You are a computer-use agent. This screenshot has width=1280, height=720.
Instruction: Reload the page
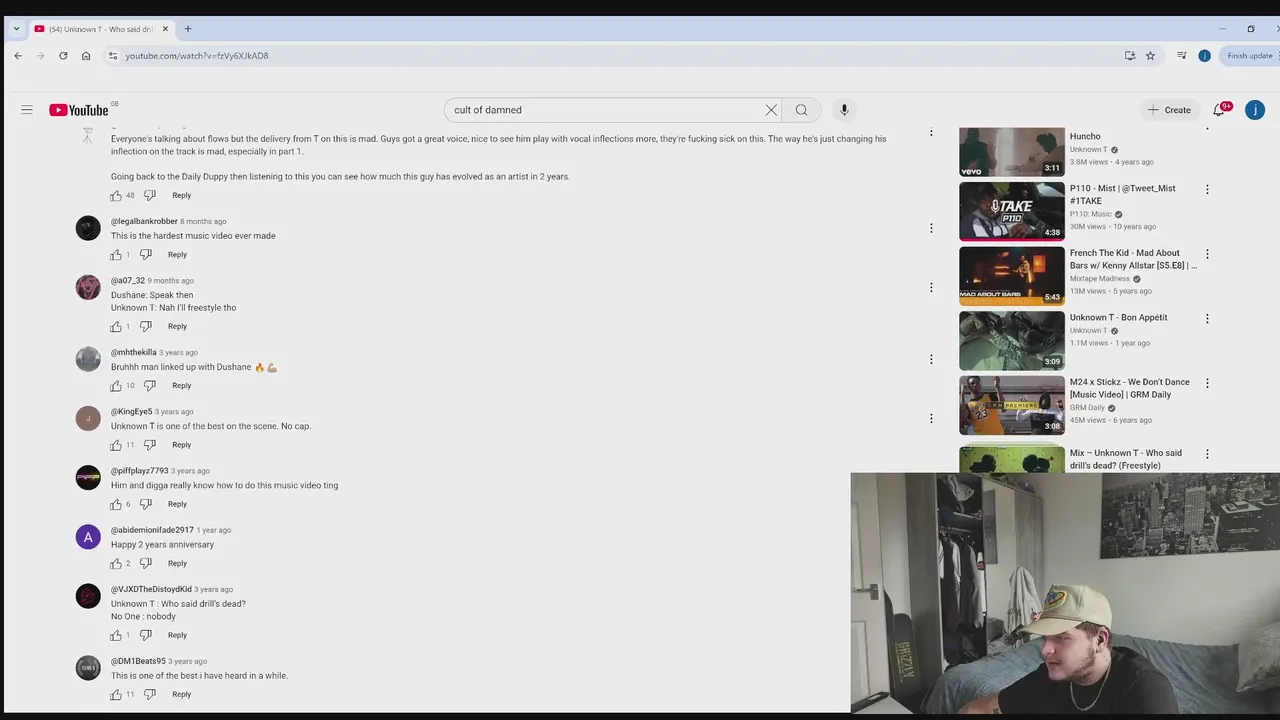pos(63,56)
